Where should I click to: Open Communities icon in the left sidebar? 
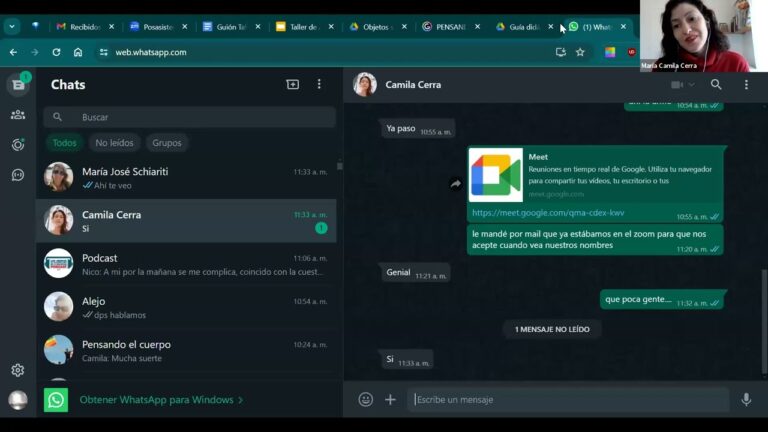[x=18, y=114]
